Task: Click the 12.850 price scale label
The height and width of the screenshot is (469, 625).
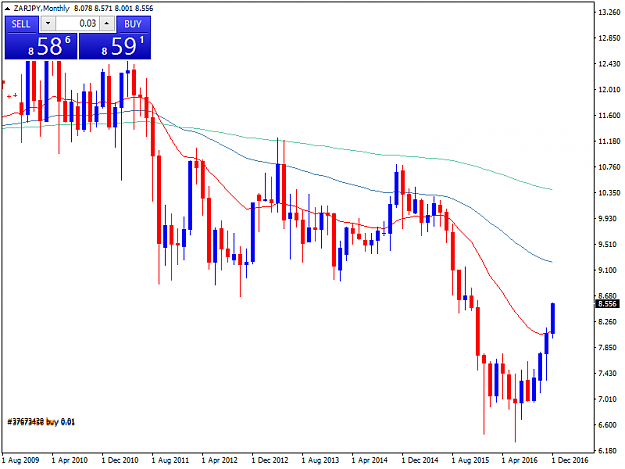Action: point(609,38)
